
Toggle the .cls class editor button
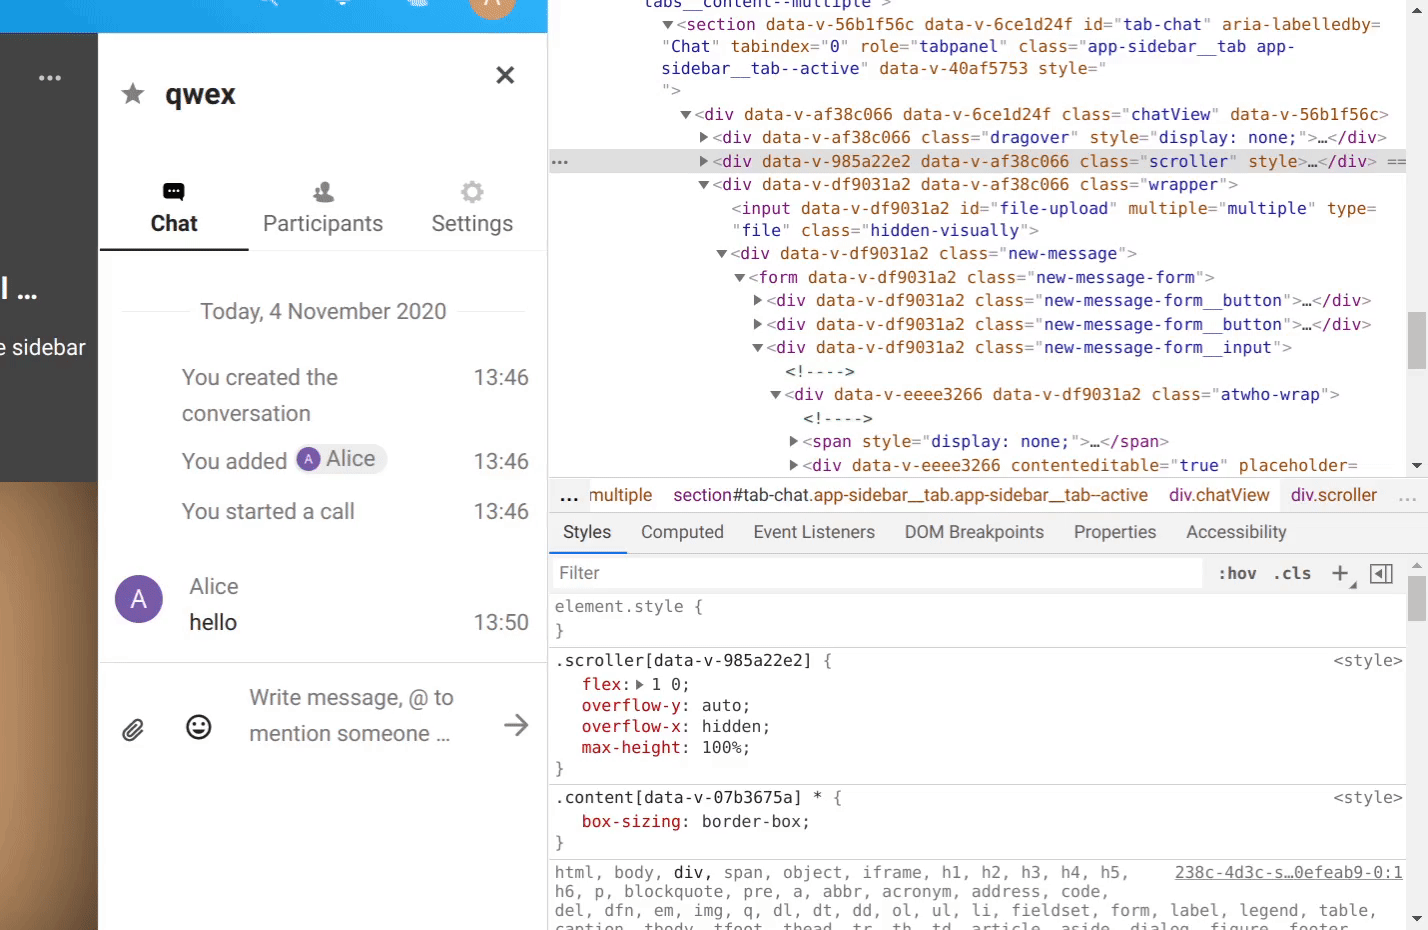1292,573
